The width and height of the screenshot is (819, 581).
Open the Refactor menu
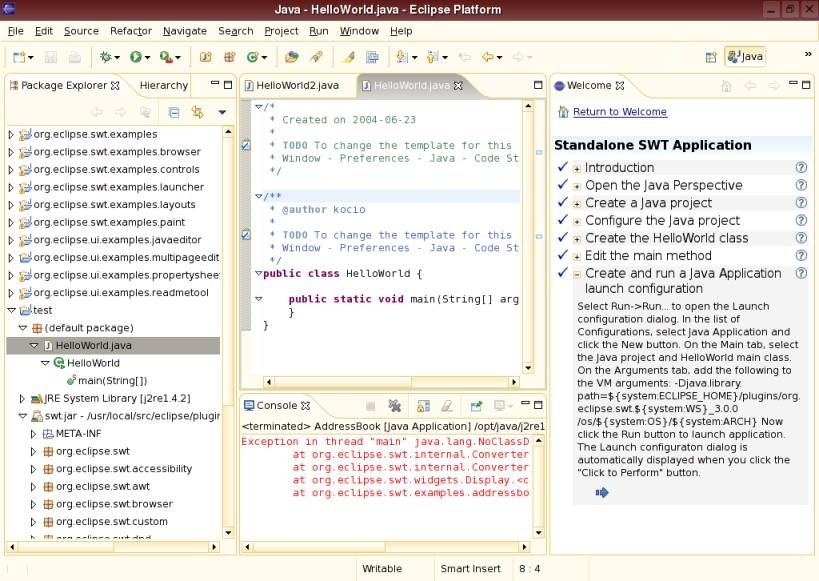pos(131,31)
